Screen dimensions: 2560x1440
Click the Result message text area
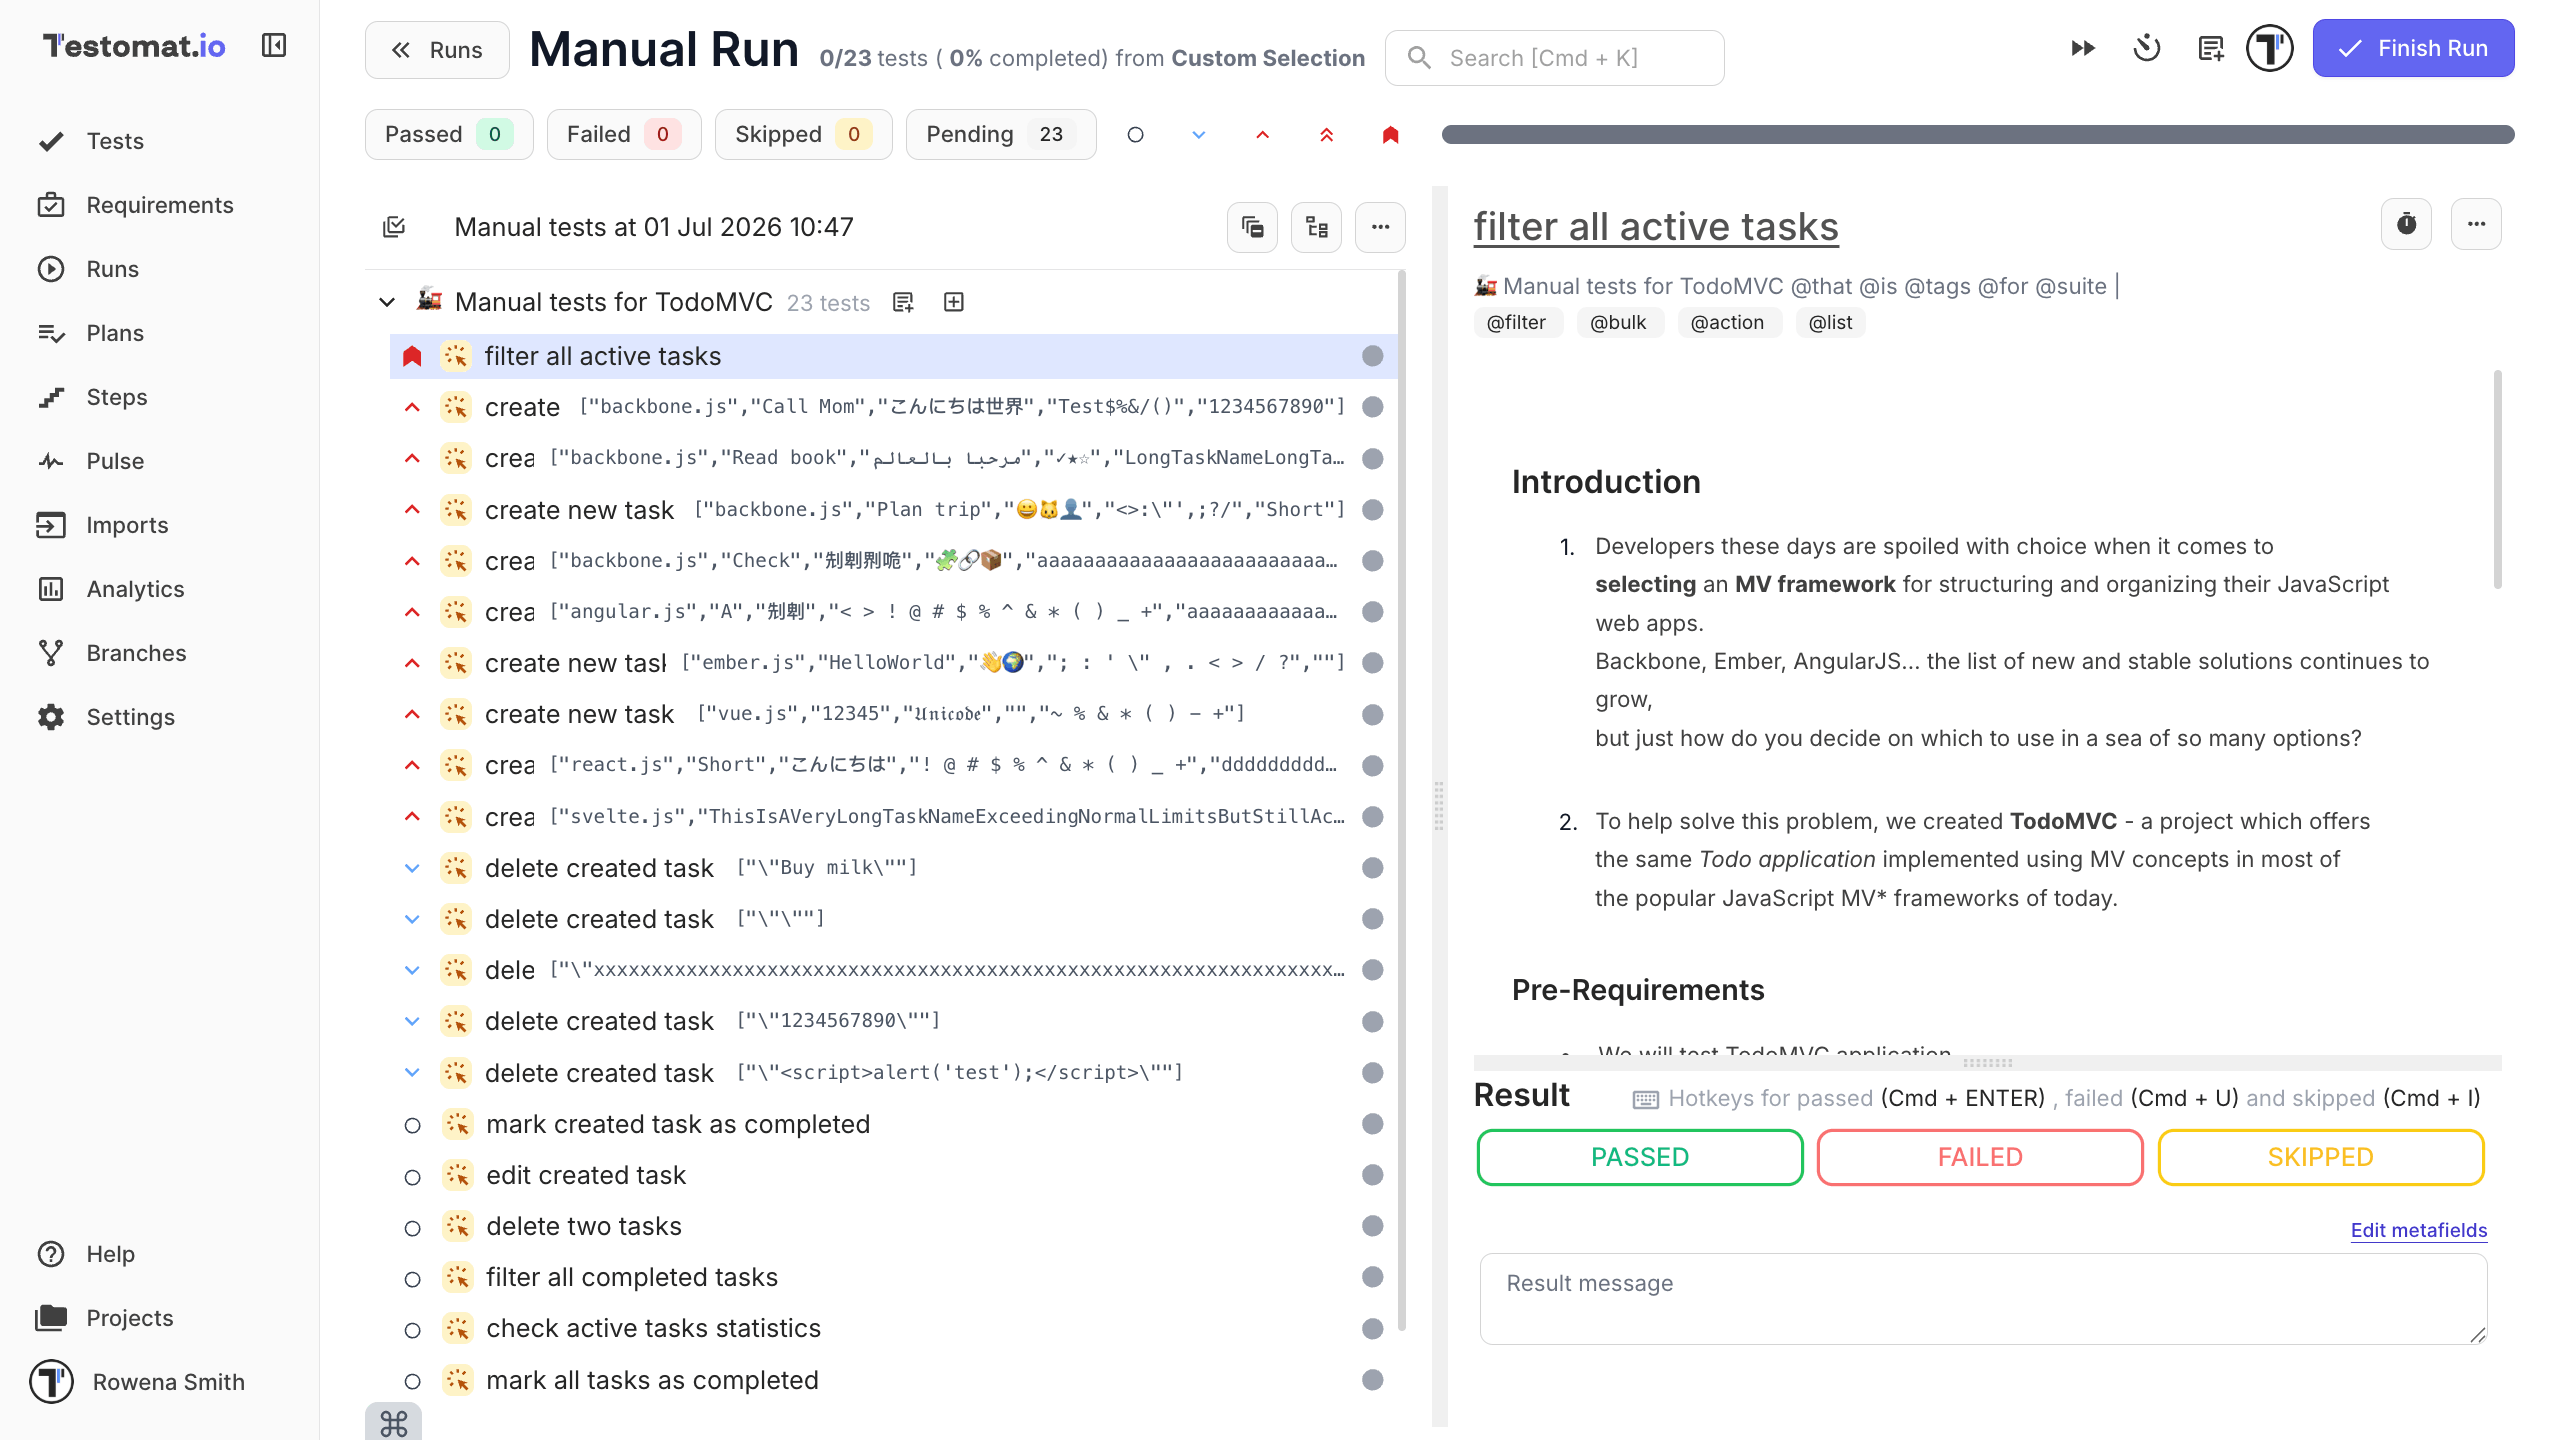tap(1984, 1299)
